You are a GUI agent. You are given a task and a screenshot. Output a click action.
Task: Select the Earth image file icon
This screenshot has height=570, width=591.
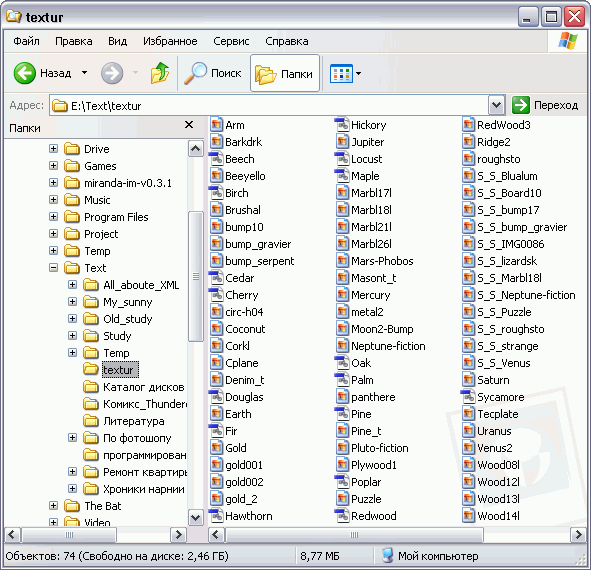pyautogui.click(x=216, y=414)
